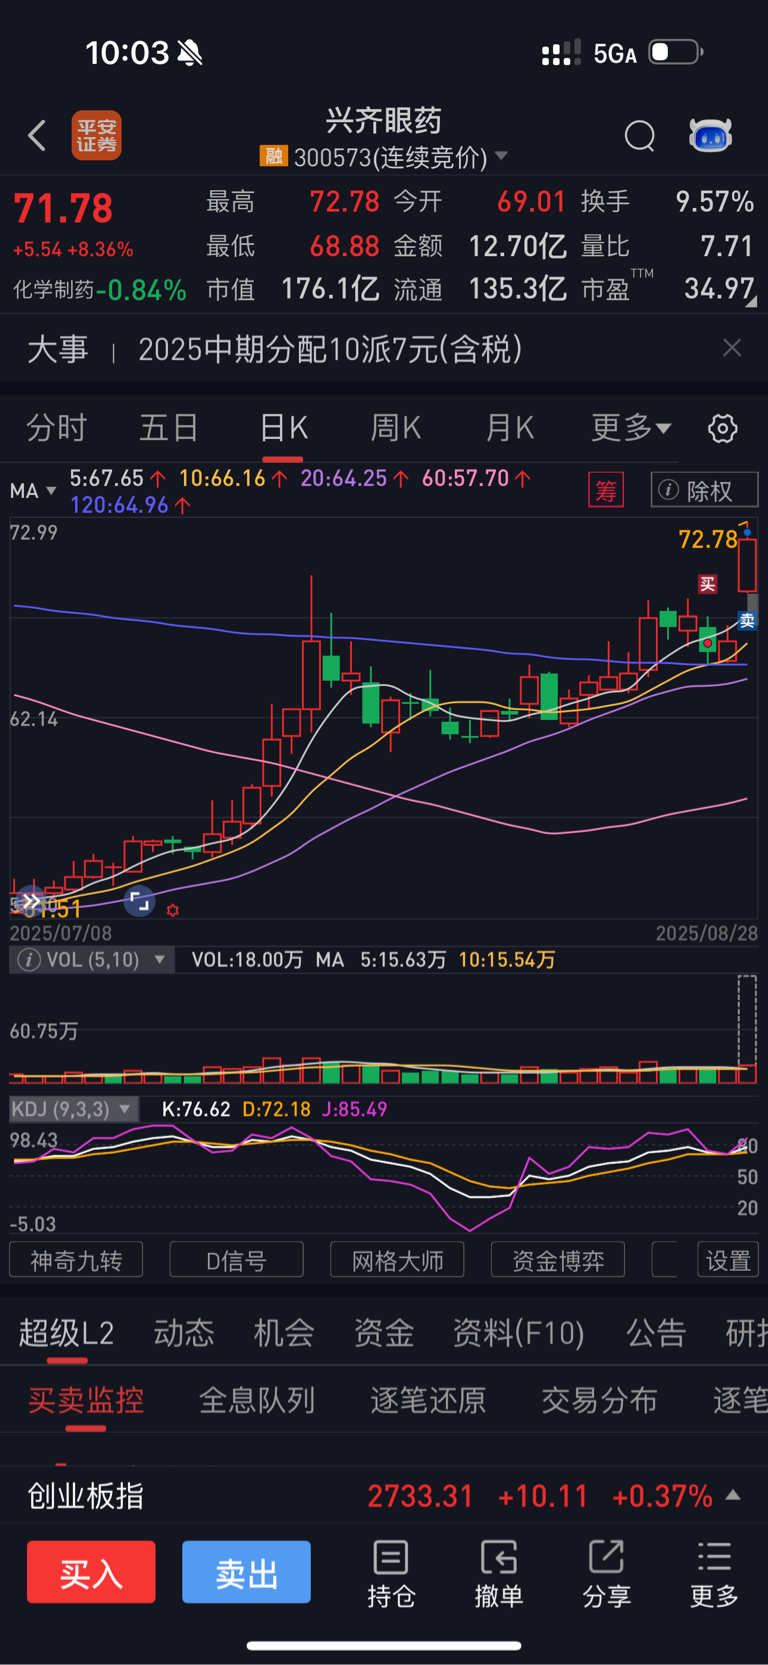Open indicator 设置 button
768x1665 pixels.
point(728,1260)
